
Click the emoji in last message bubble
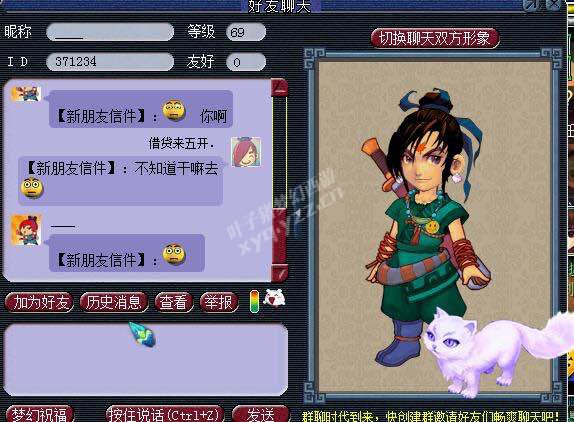[x=174, y=254]
